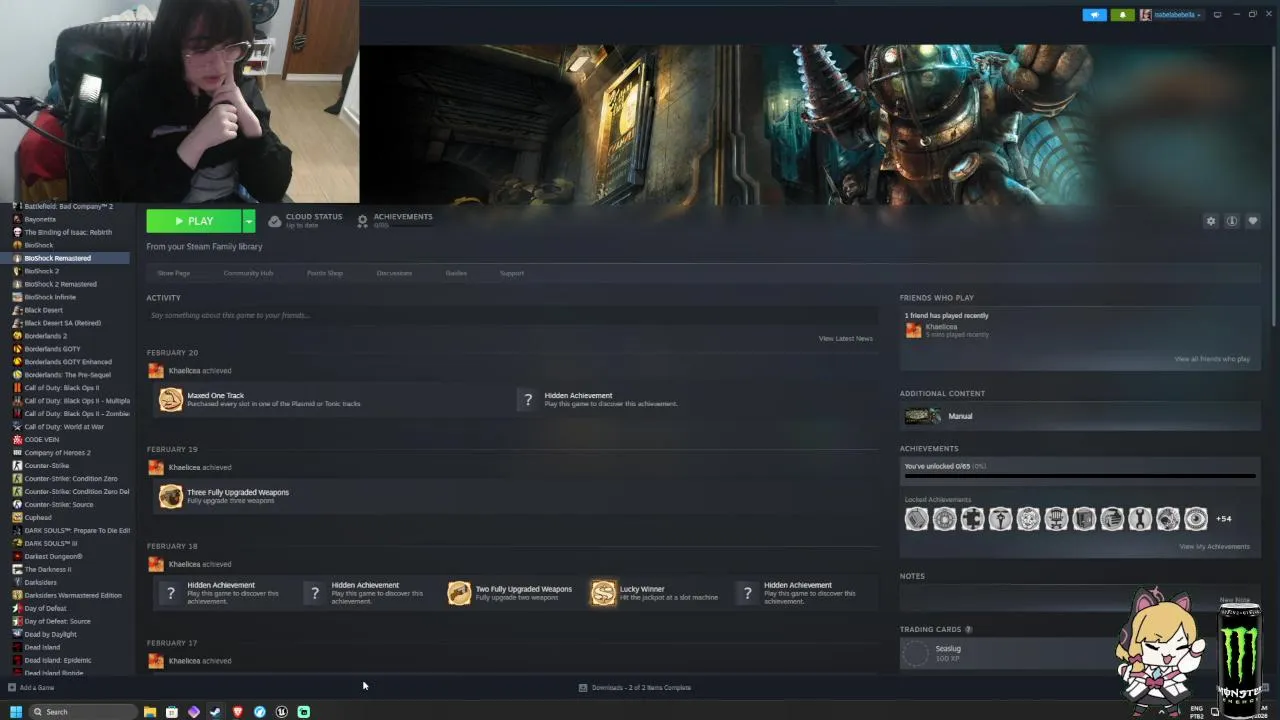Open Khaelicea avatar under February 20

coord(155,371)
